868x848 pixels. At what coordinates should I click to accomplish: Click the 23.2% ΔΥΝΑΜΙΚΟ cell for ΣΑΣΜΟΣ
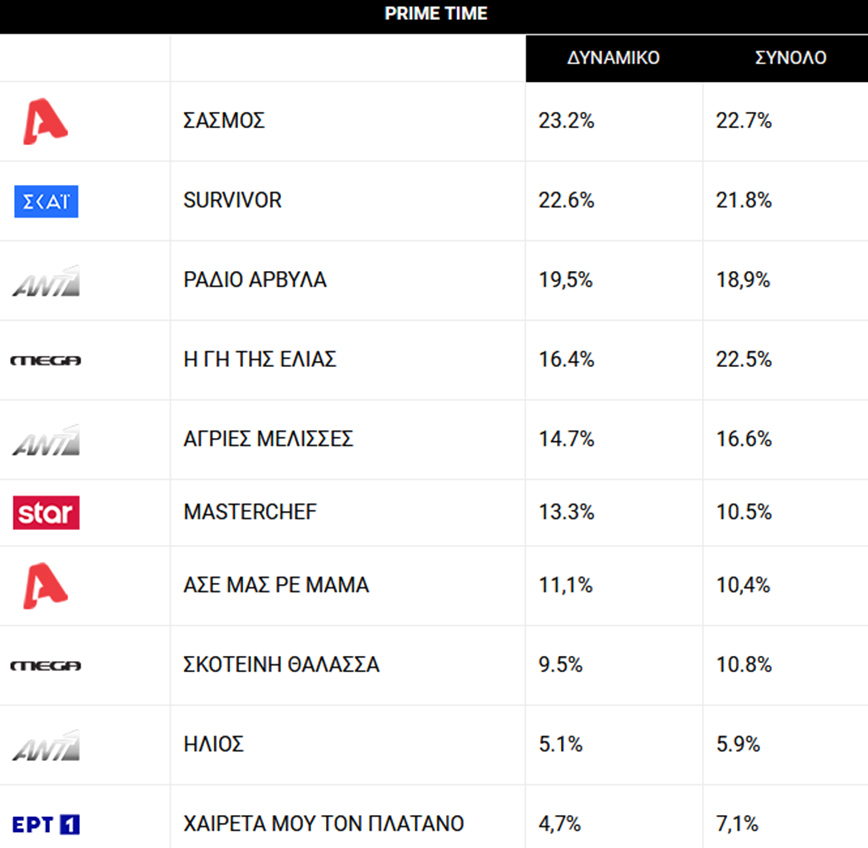pos(566,121)
